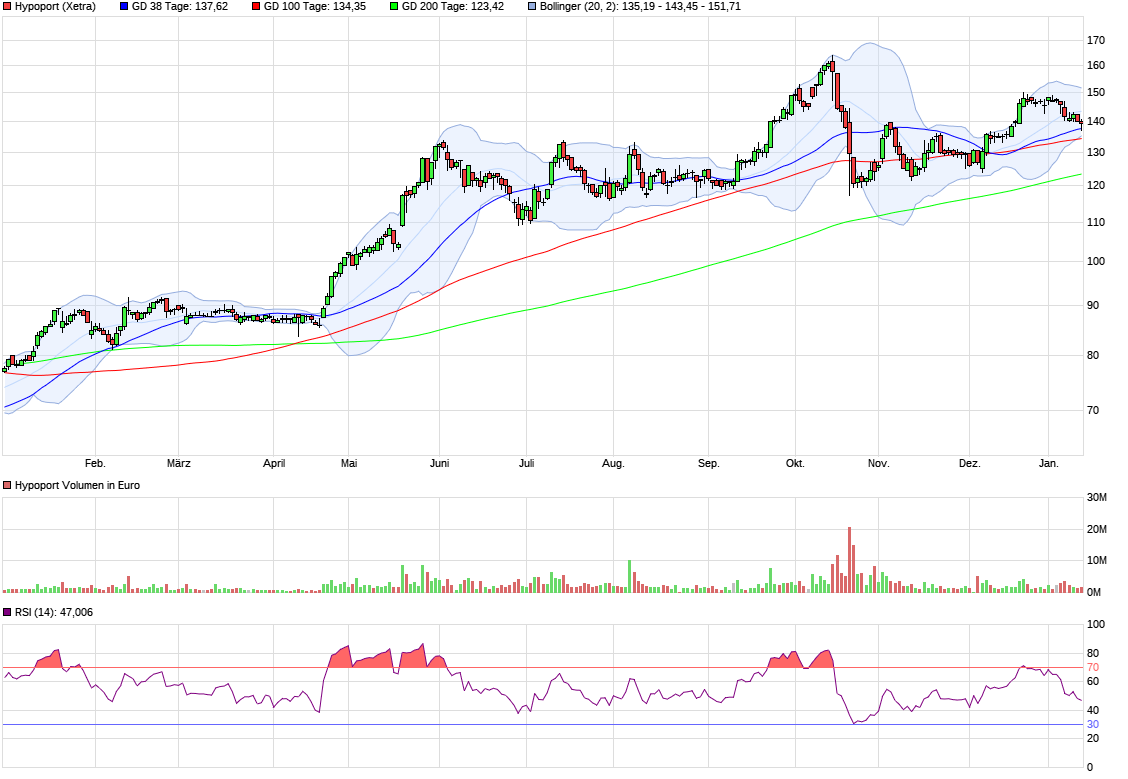Click the 160 price axis label
1128x779 pixels.
pos(1096,65)
